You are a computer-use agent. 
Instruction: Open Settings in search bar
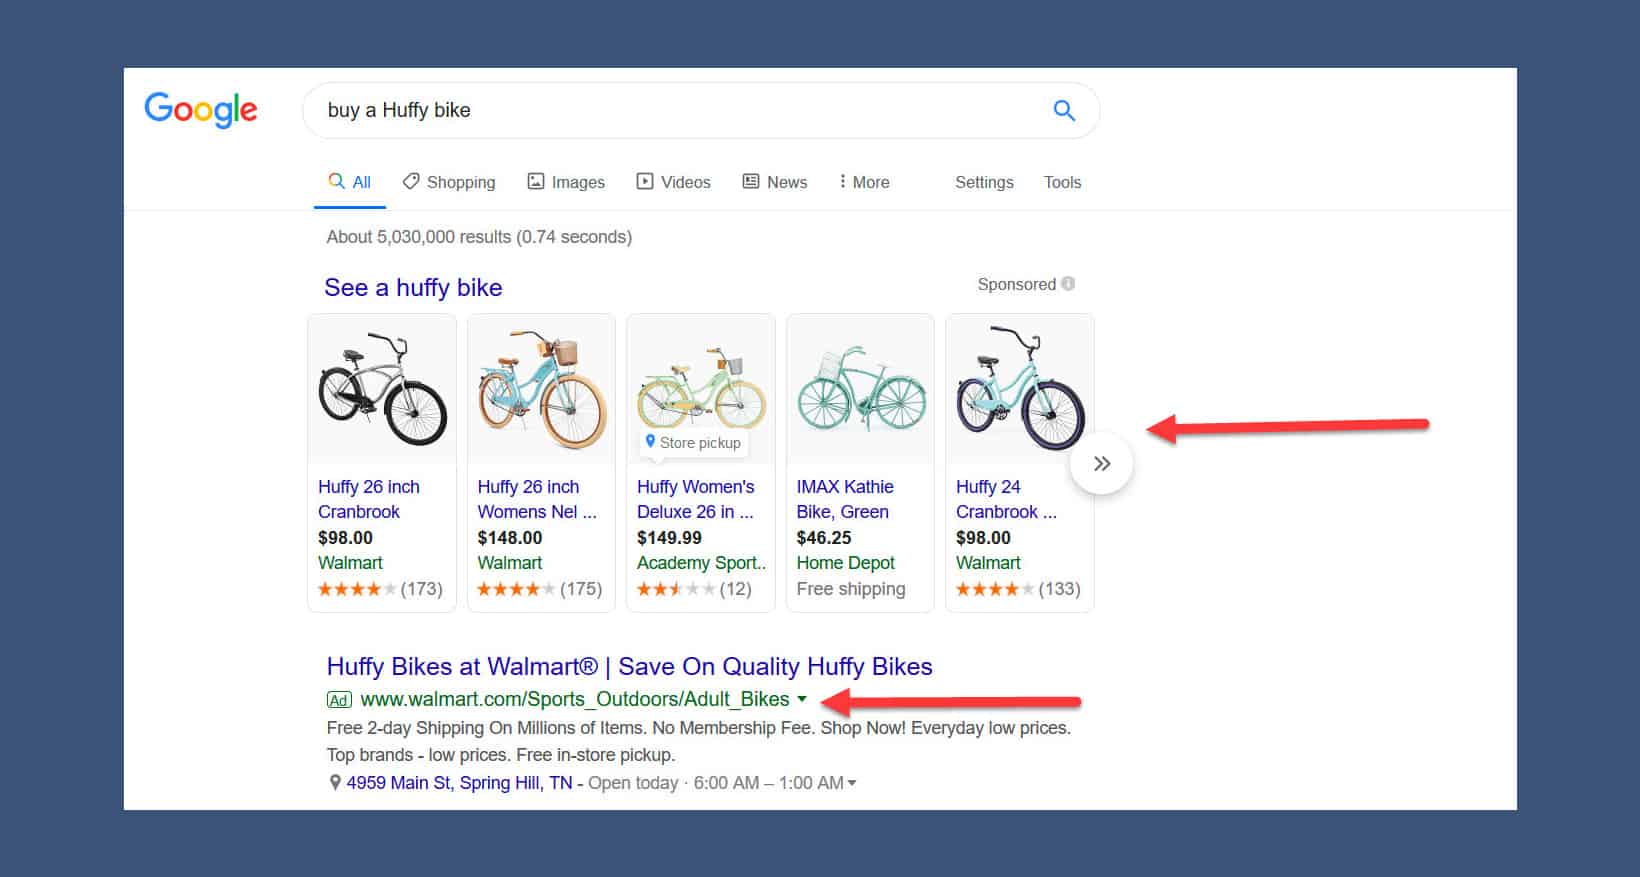(984, 182)
